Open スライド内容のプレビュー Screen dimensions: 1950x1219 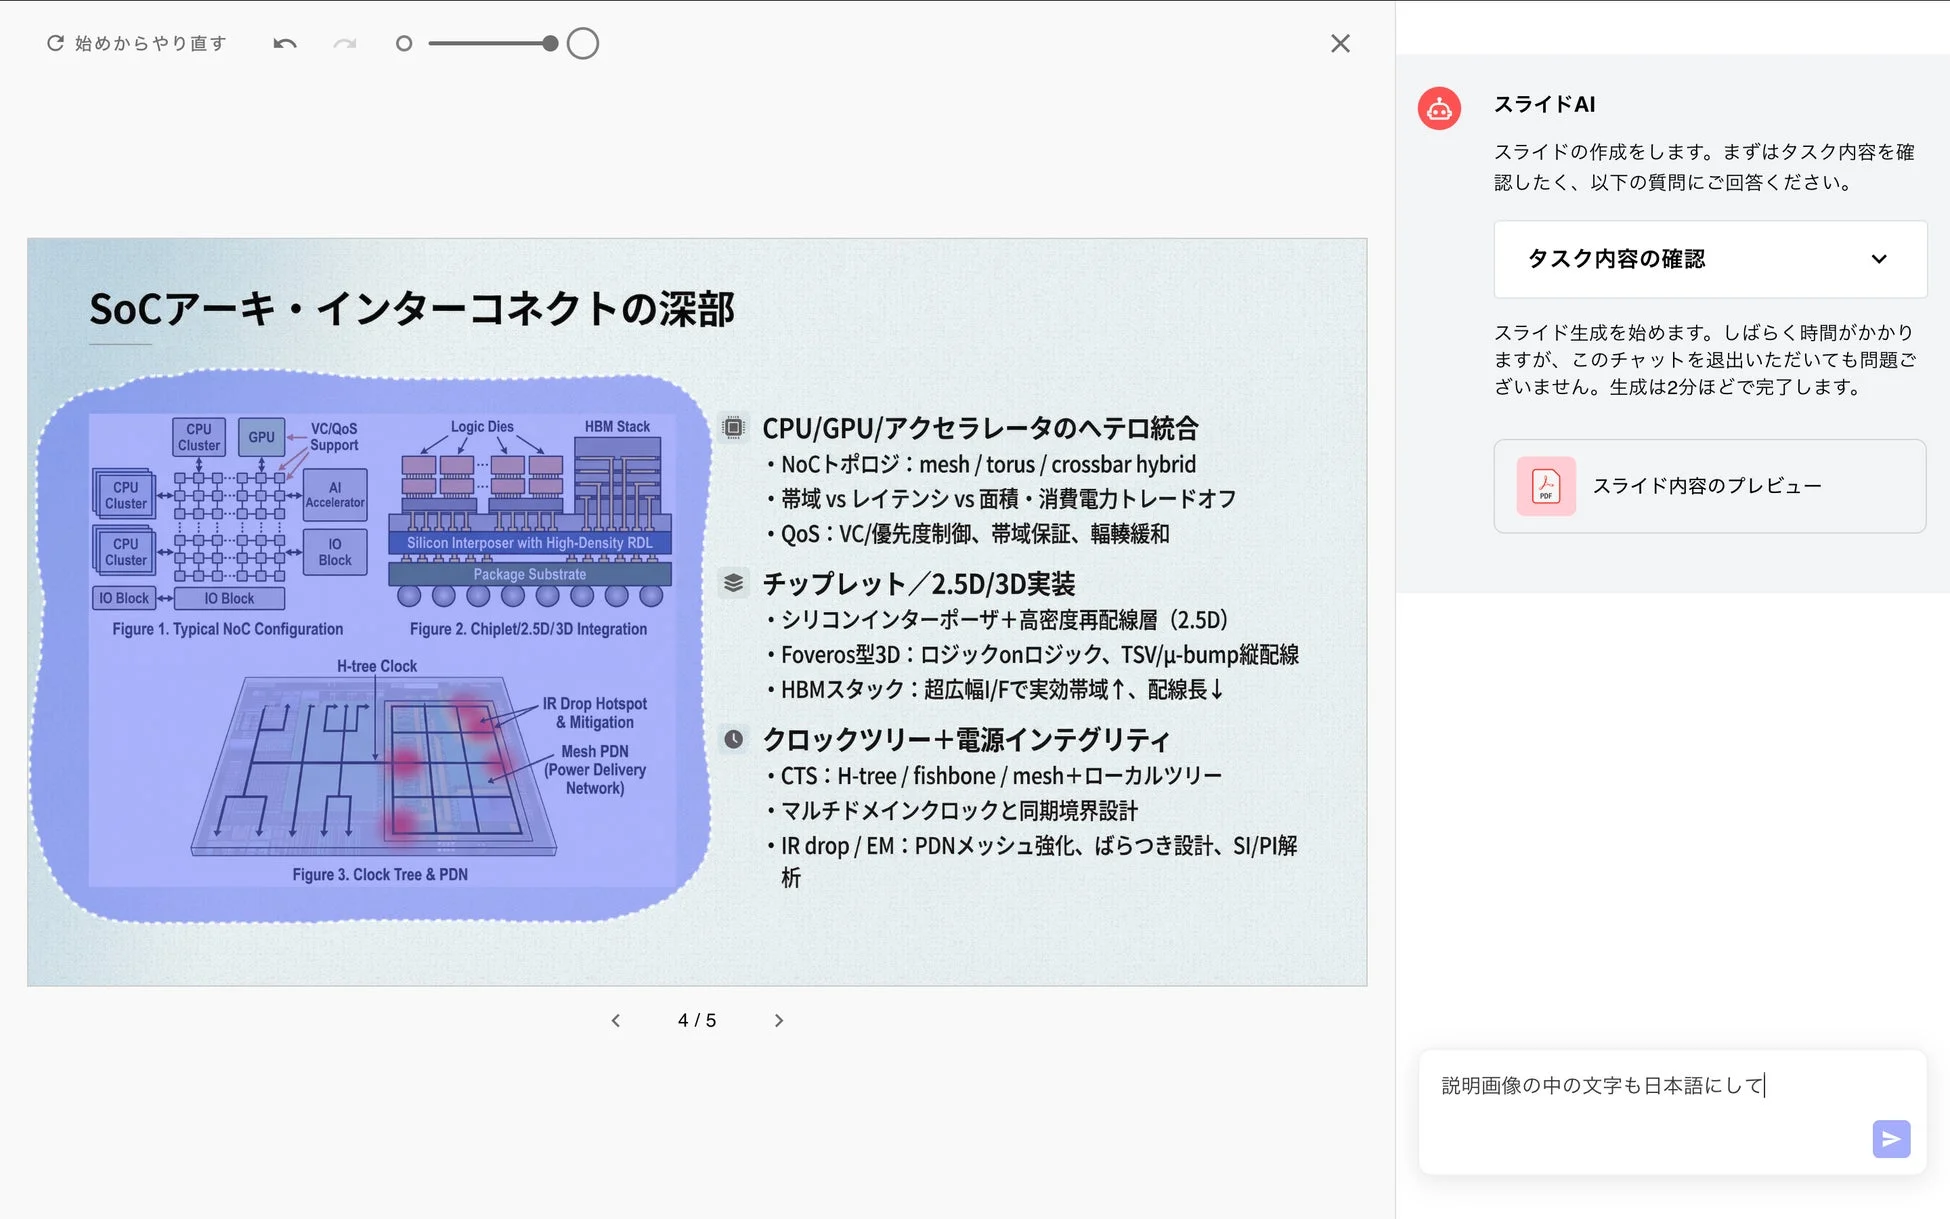[1707, 486]
